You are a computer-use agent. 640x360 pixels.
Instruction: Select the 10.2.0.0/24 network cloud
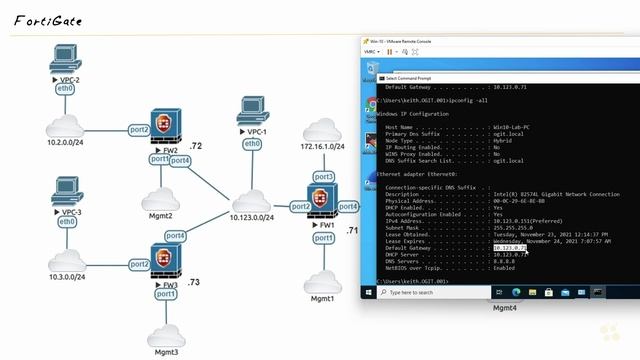[65, 126]
